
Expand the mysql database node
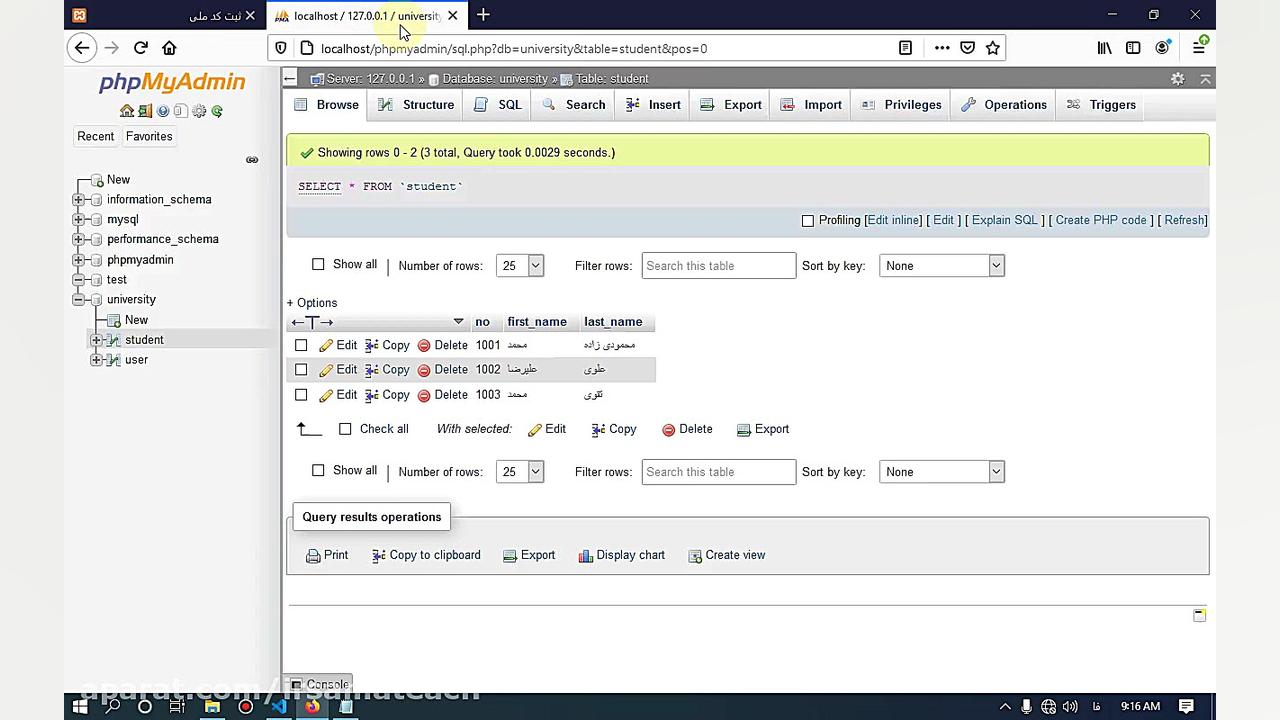point(79,220)
